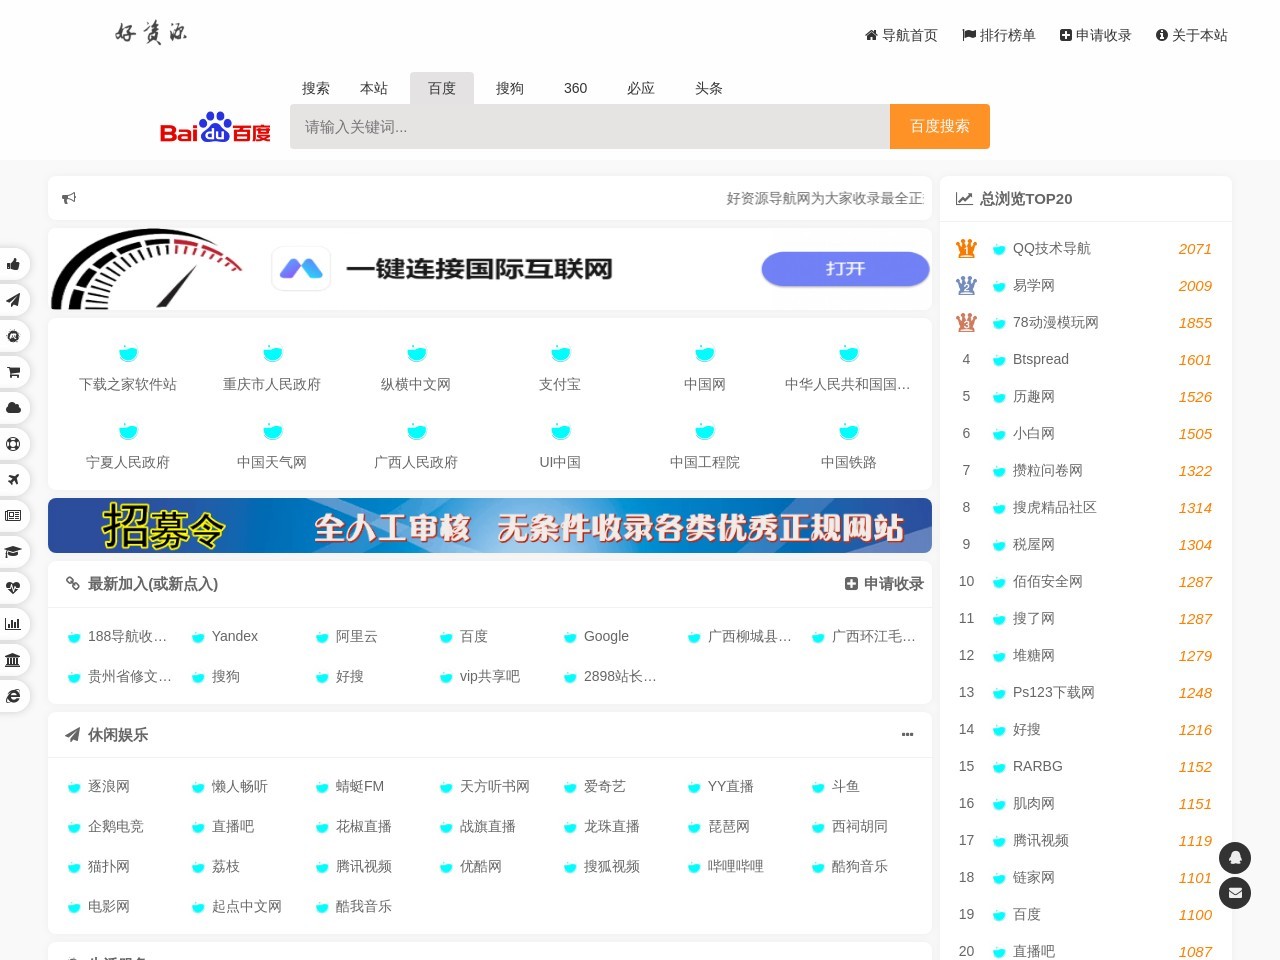Screen dimensions: 1280x960
Task: Select the newspaper category icon
Action: 14,516
